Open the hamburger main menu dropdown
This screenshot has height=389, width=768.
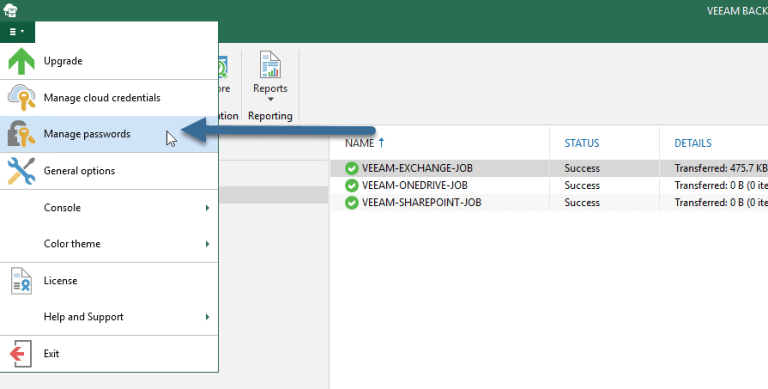click(x=17, y=32)
